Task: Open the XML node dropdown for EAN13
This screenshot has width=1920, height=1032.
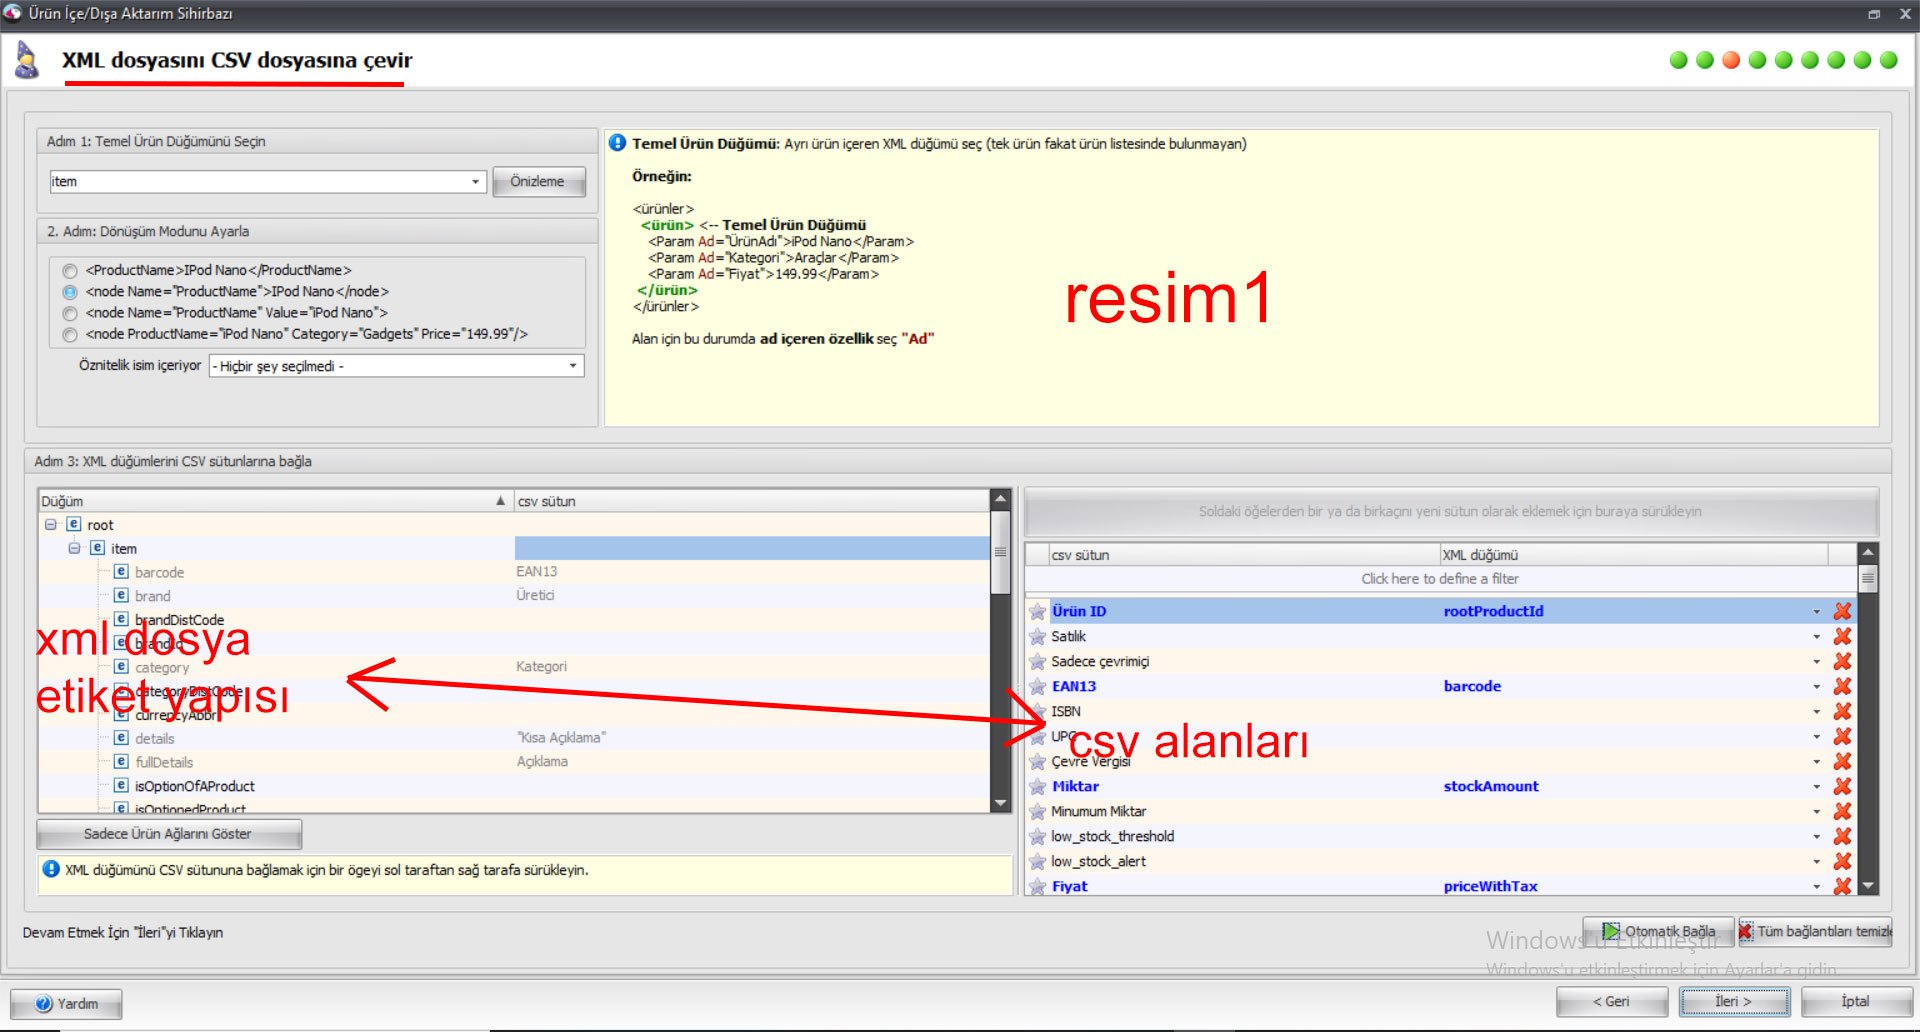Action: 1816,686
